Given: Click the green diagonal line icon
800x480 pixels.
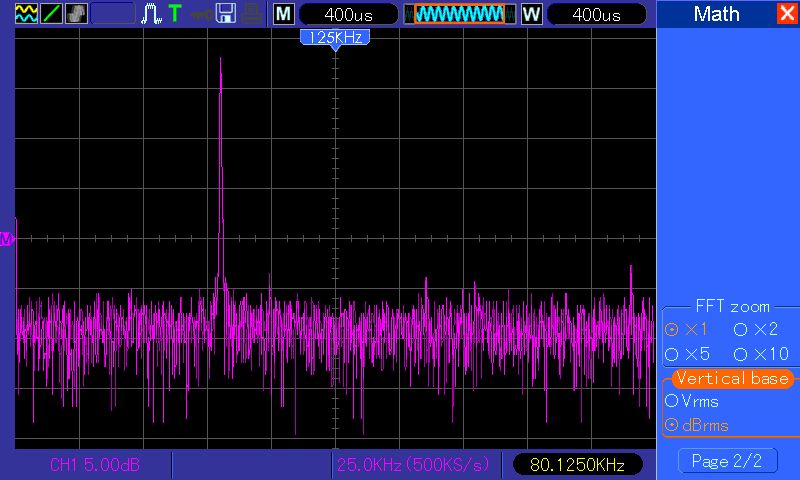Looking at the screenshot, I should pos(51,14).
